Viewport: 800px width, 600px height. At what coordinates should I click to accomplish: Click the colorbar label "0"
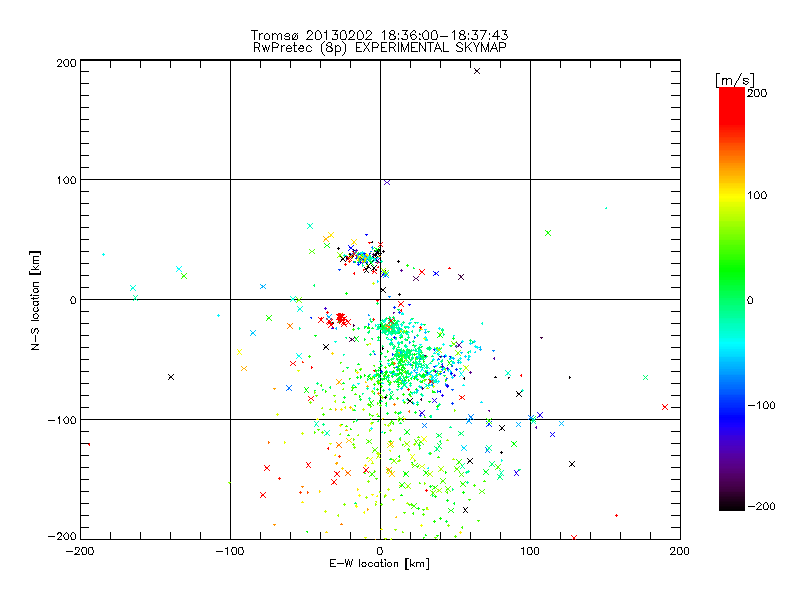click(750, 300)
